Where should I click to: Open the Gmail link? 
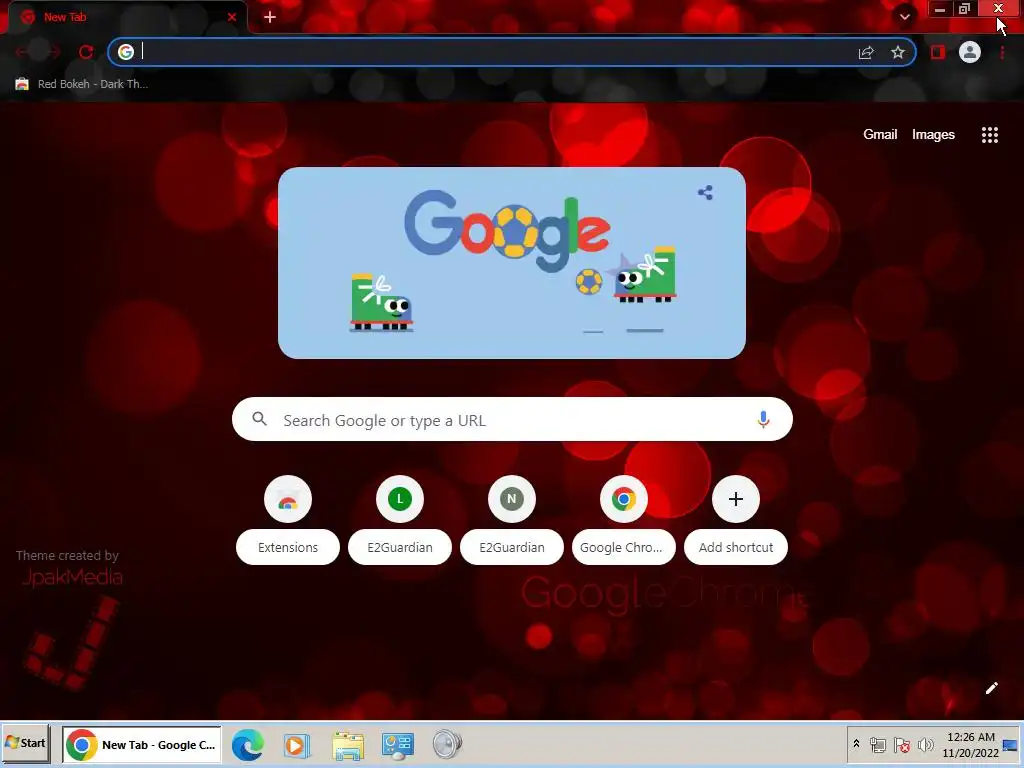coord(880,135)
